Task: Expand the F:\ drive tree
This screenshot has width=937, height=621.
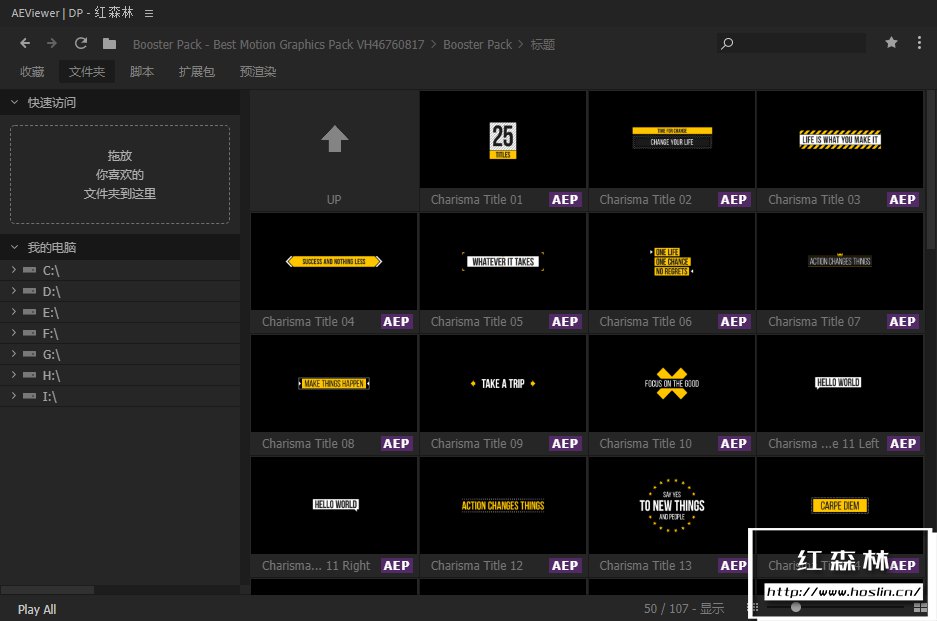Action: click(x=13, y=333)
